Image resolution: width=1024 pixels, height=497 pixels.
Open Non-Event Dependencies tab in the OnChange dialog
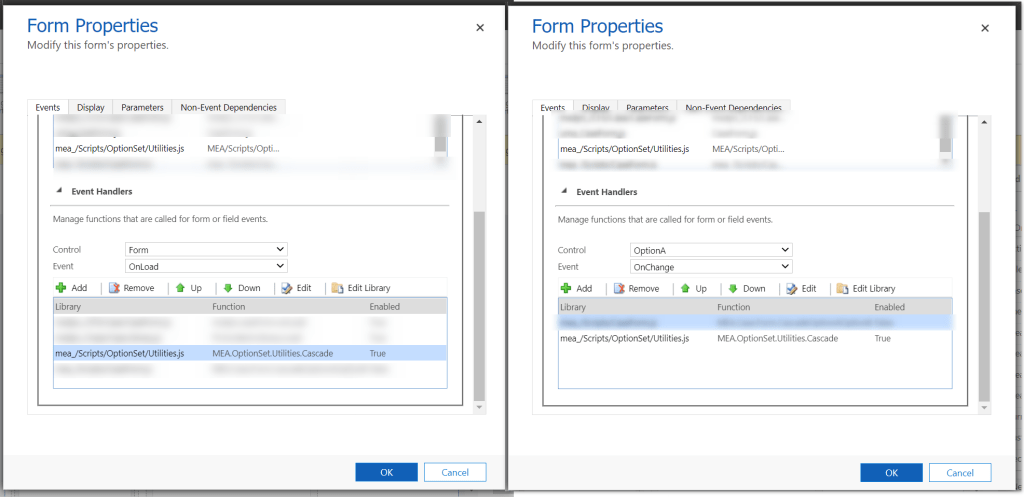click(733, 108)
